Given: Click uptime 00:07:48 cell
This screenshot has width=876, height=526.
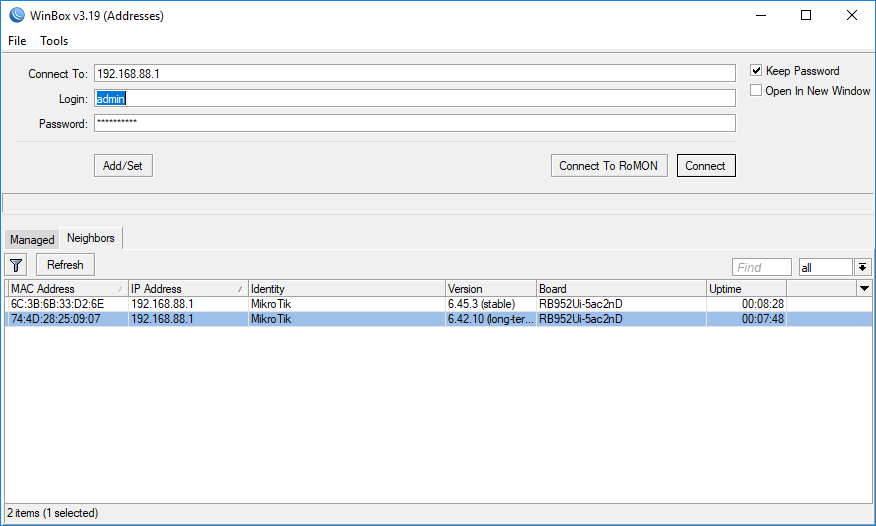Looking at the screenshot, I should click(x=763, y=319).
